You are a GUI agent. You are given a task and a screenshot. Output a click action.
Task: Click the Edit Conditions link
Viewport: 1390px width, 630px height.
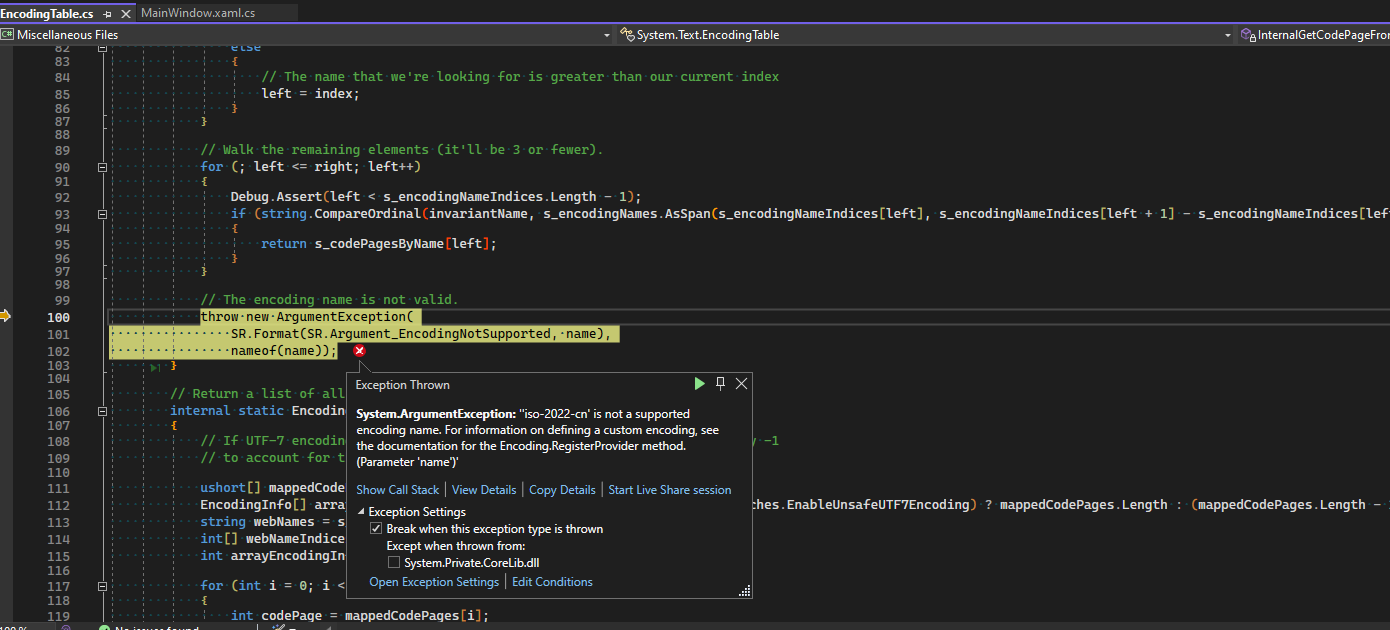point(552,582)
